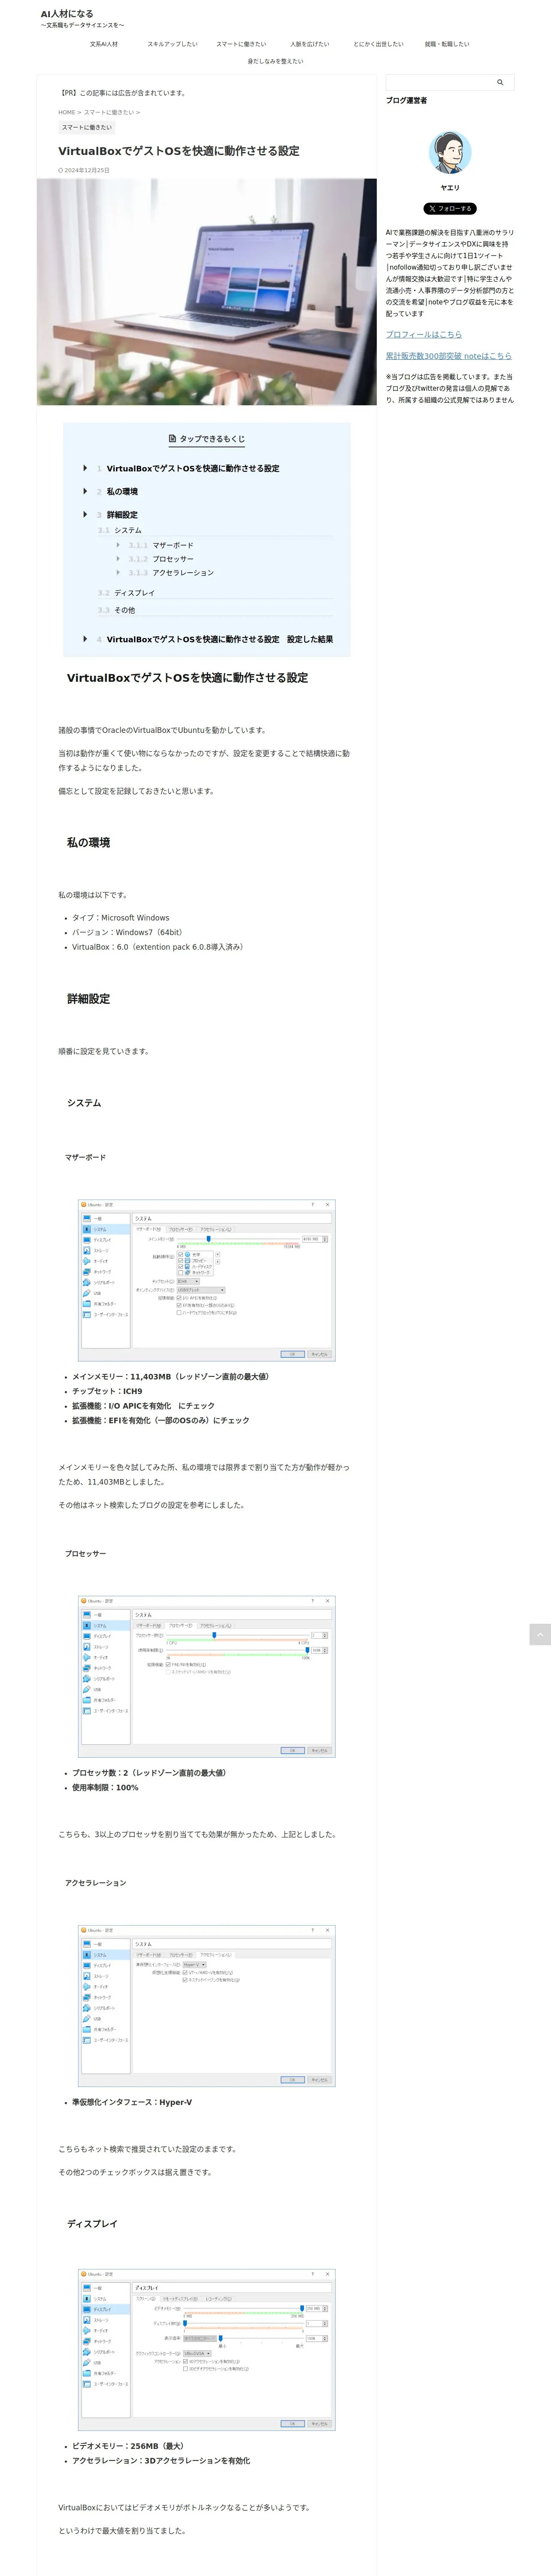Open the スキルアップしたい menu item
Image resolution: width=551 pixels, height=2576 pixels.
pos(172,44)
